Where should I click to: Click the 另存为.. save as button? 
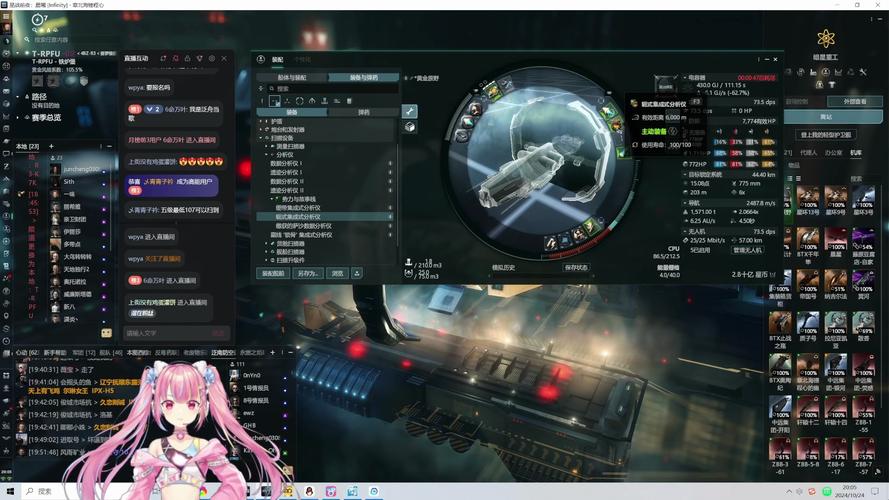(308, 273)
